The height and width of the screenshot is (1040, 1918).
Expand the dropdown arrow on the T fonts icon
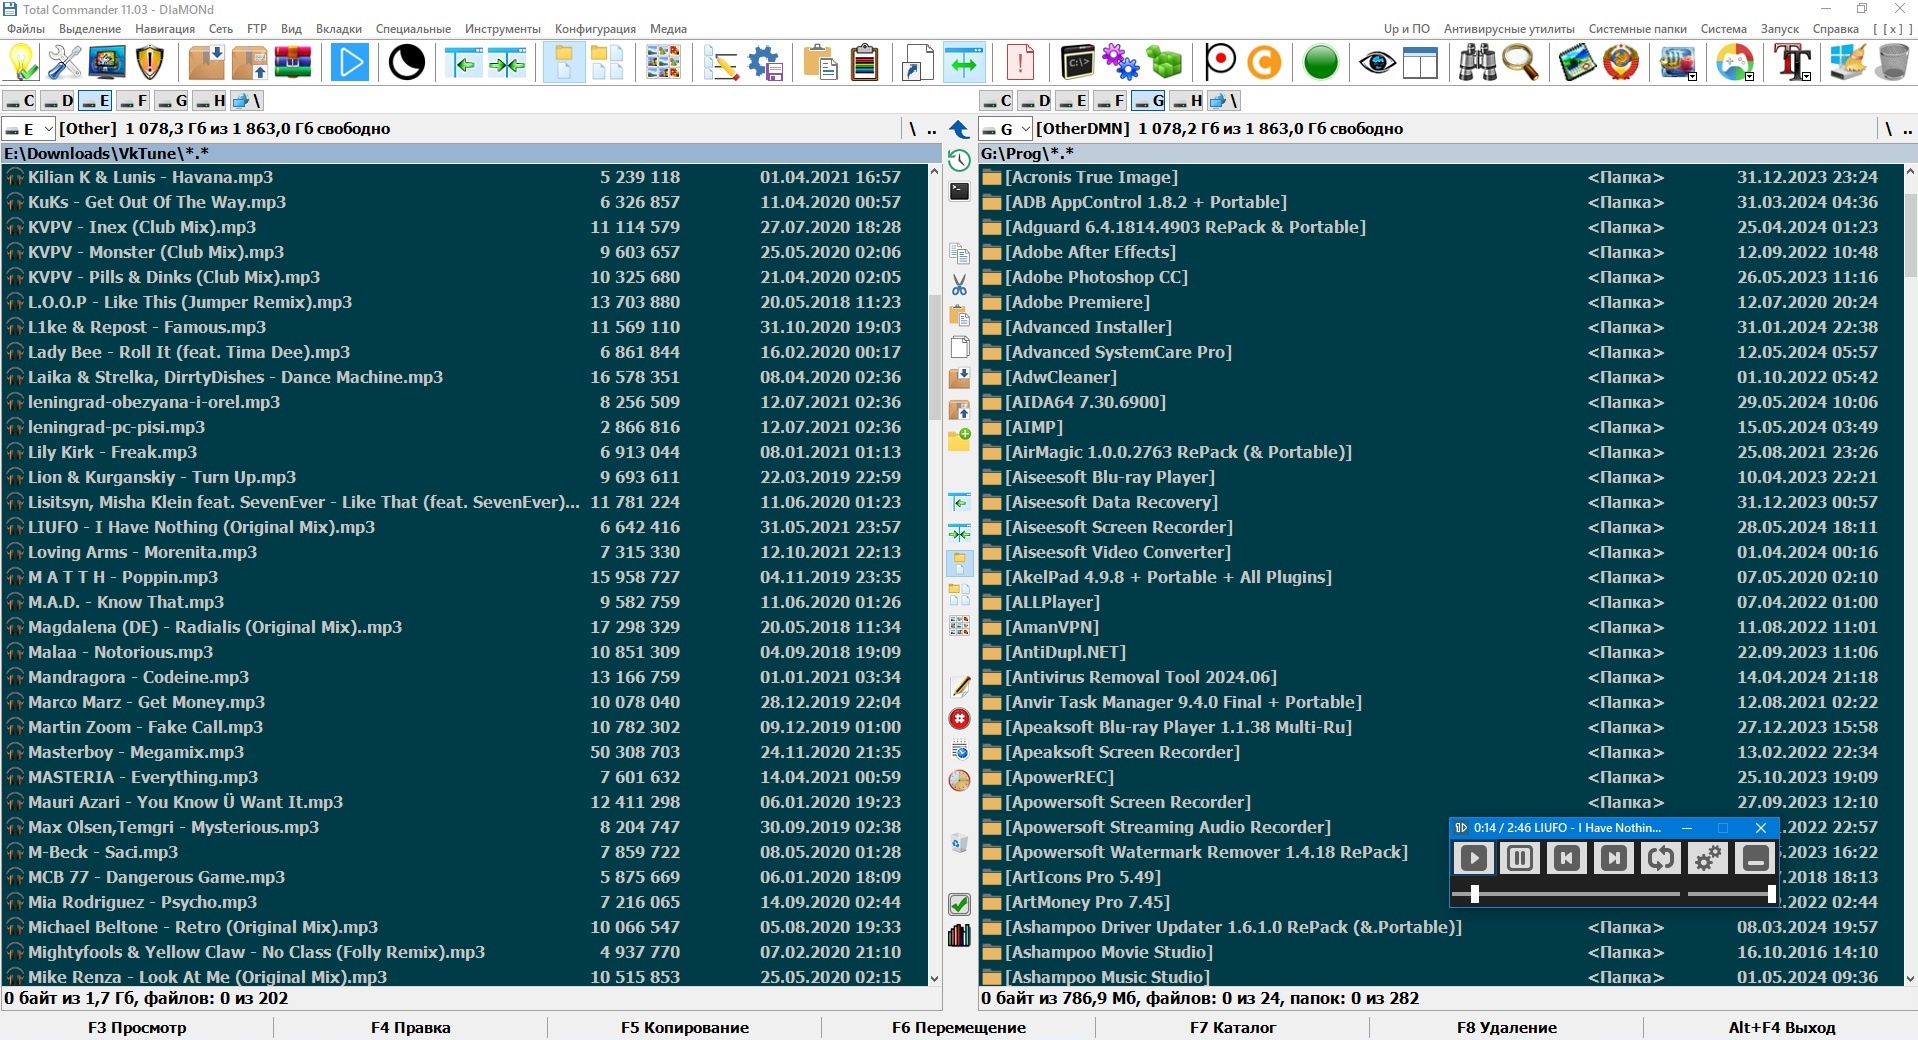(1806, 76)
